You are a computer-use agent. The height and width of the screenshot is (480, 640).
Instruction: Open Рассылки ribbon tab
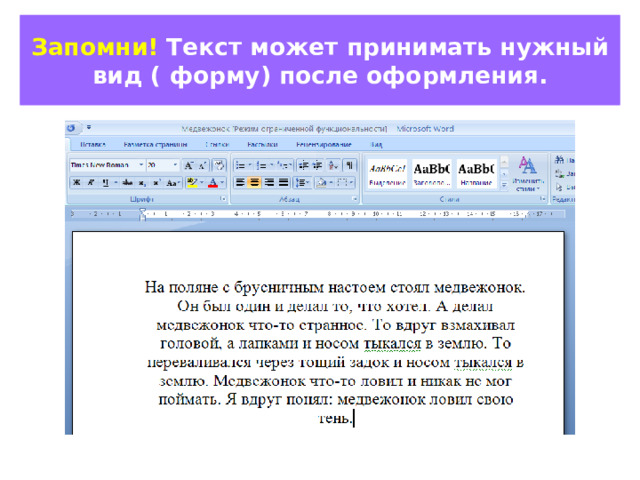click(262, 144)
